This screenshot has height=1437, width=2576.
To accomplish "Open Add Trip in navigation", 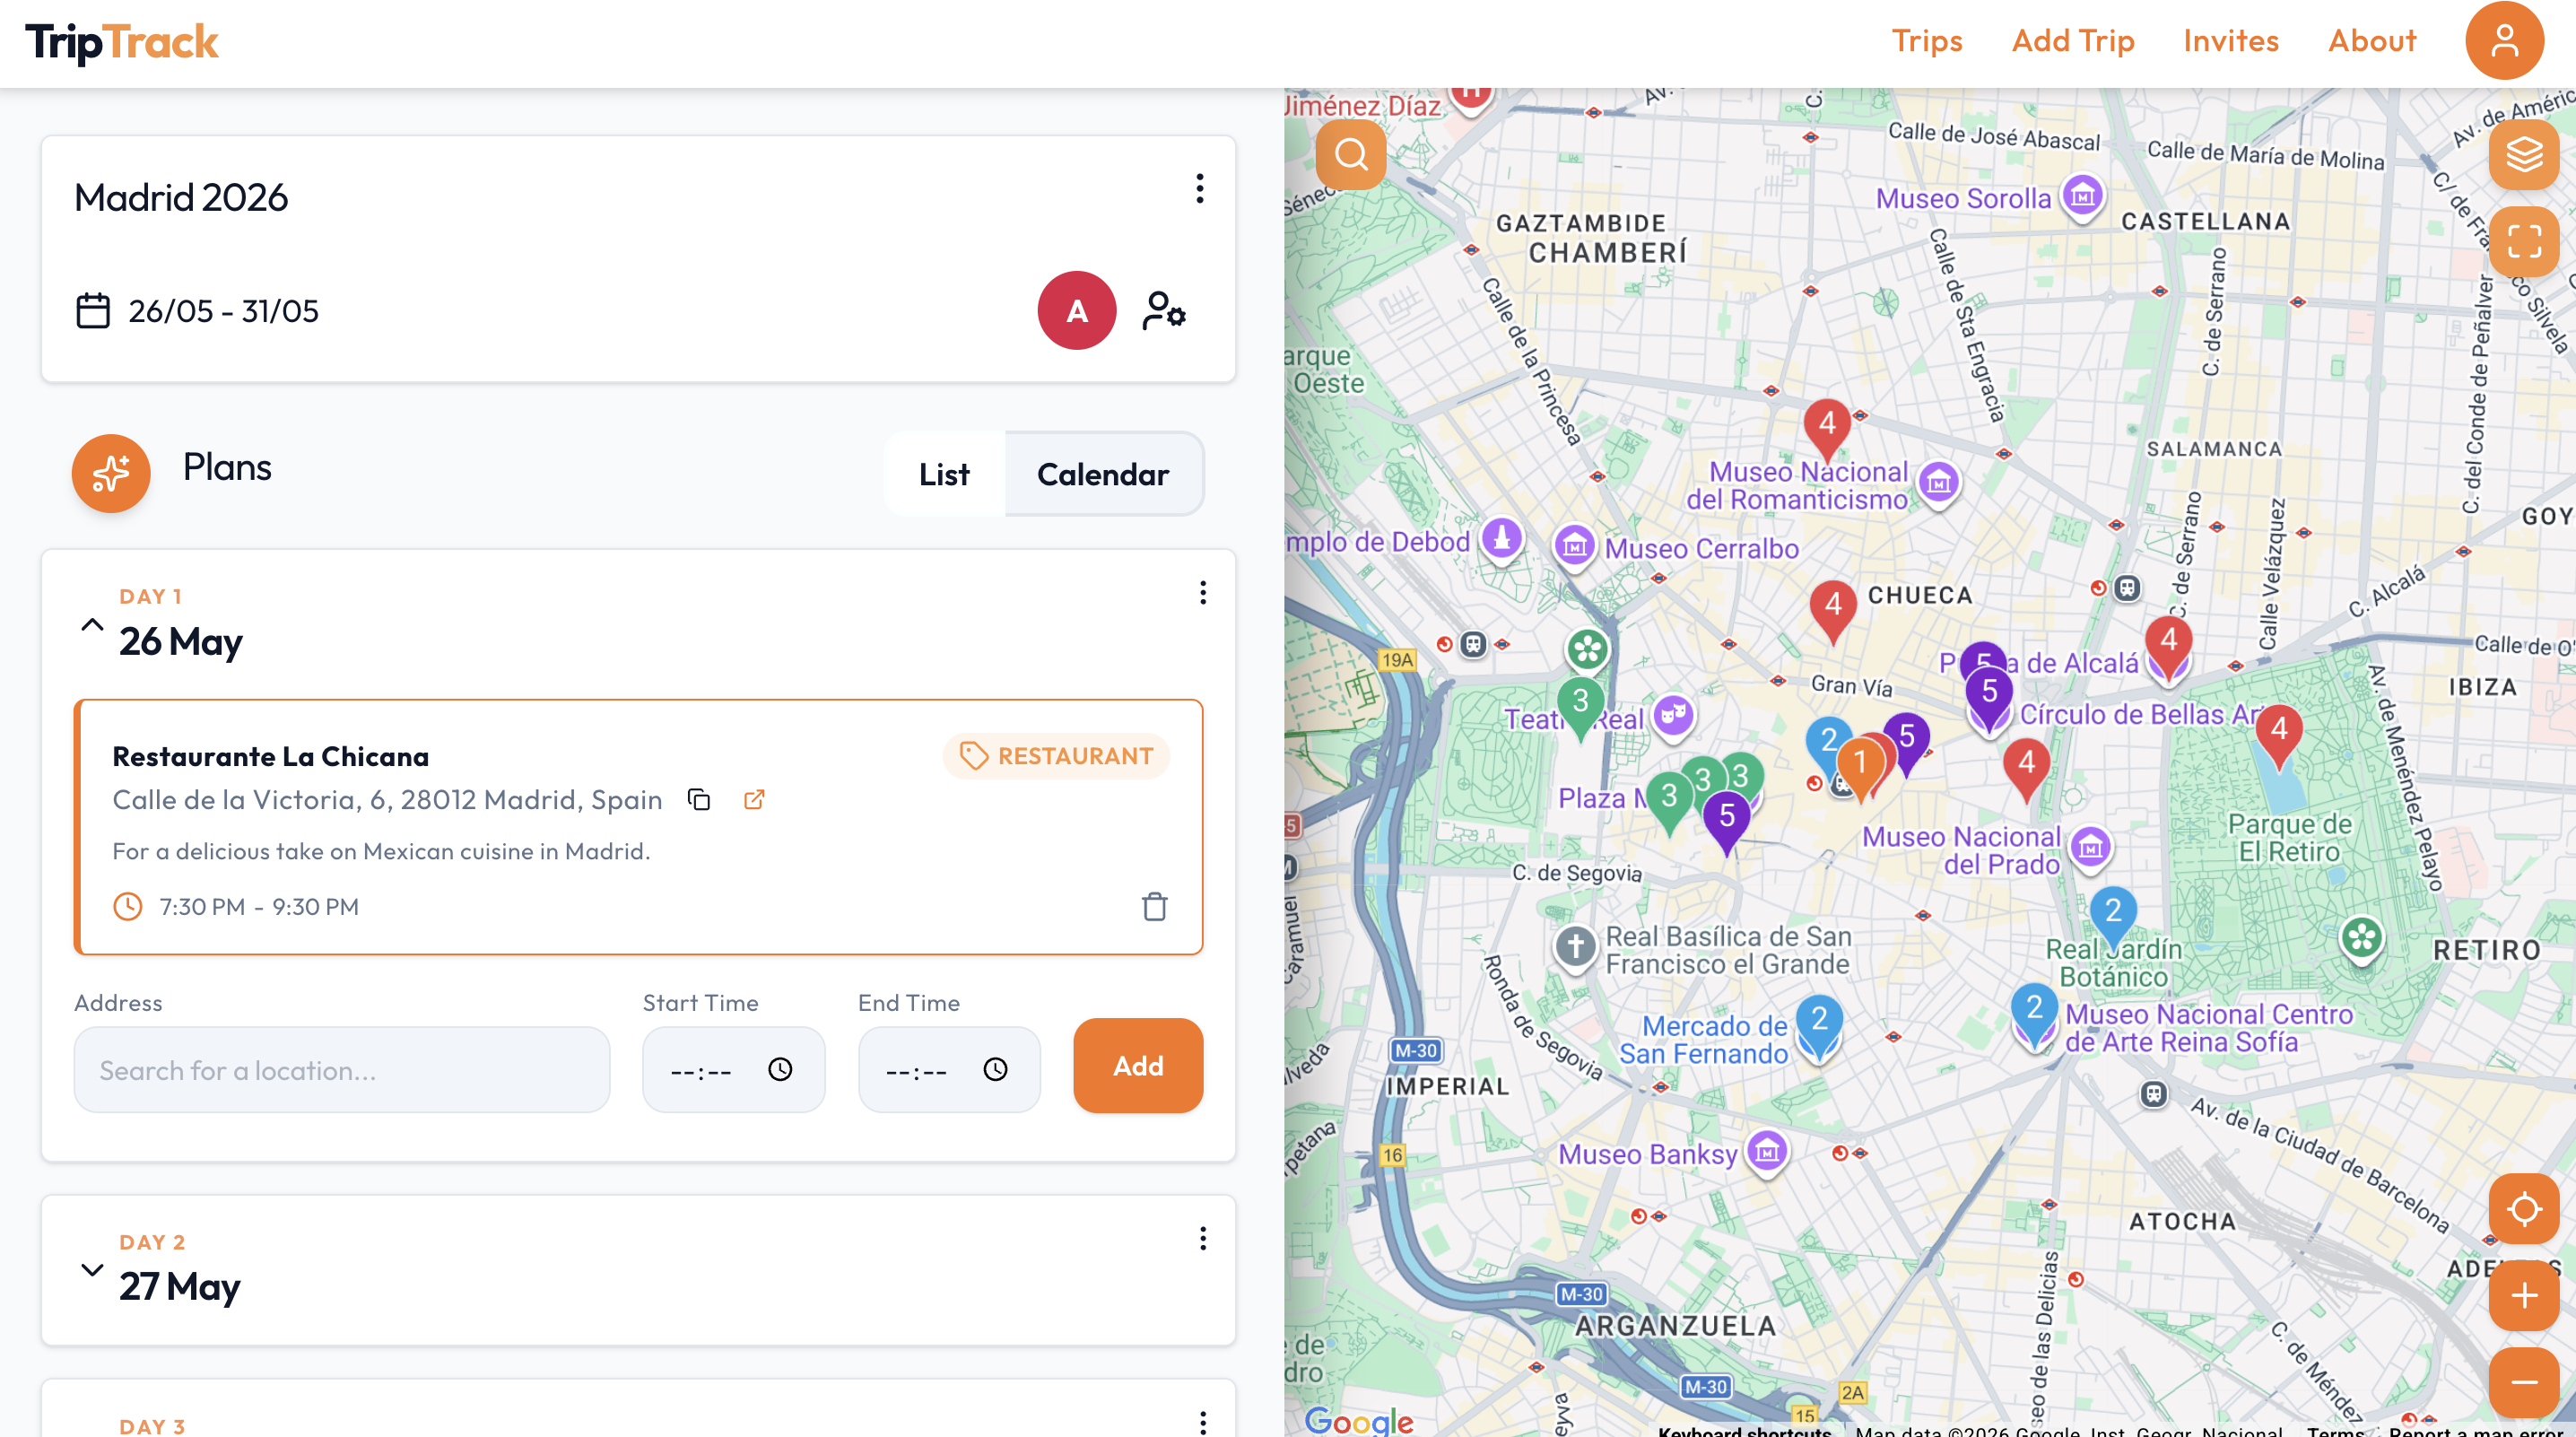I will pos(2072,41).
